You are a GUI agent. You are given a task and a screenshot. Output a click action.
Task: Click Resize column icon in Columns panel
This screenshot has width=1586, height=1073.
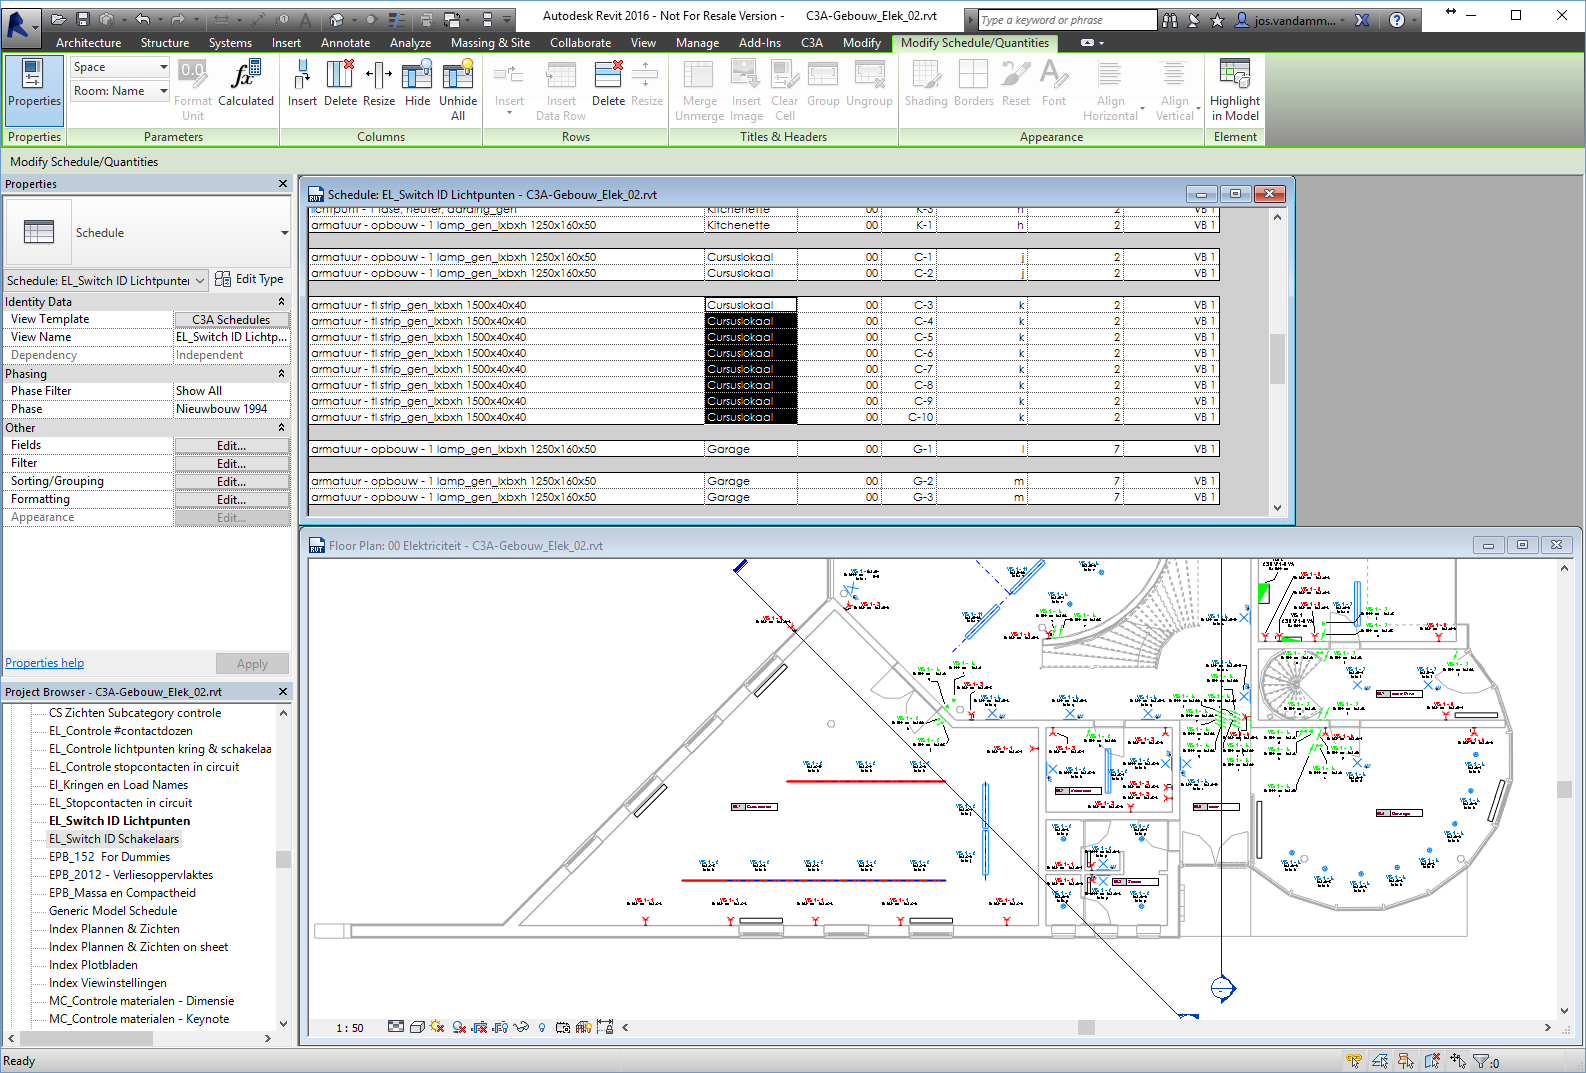[x=379, y=74]
